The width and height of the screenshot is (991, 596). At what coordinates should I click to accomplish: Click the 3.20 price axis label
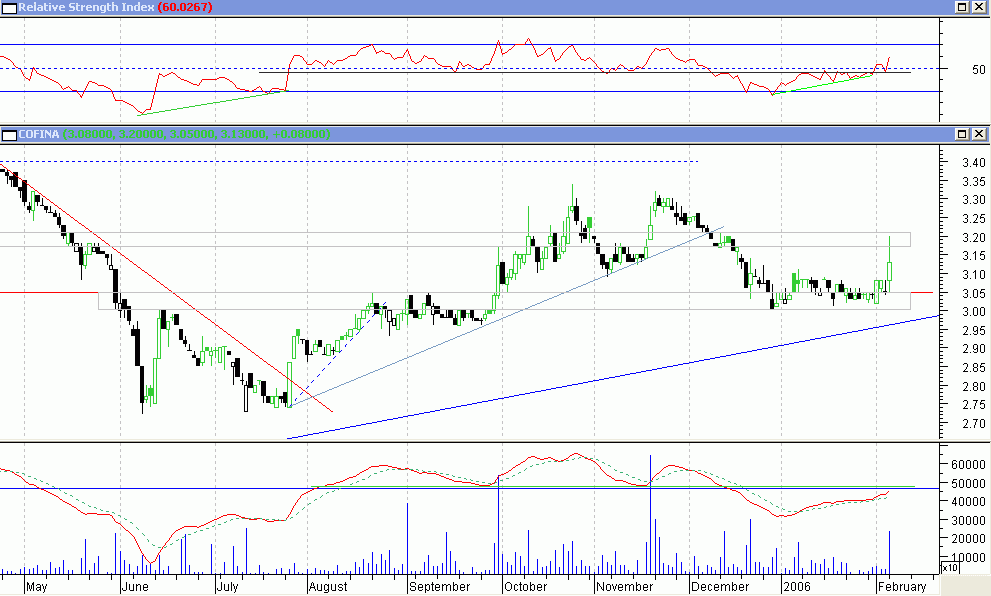[x=973, y=238]
